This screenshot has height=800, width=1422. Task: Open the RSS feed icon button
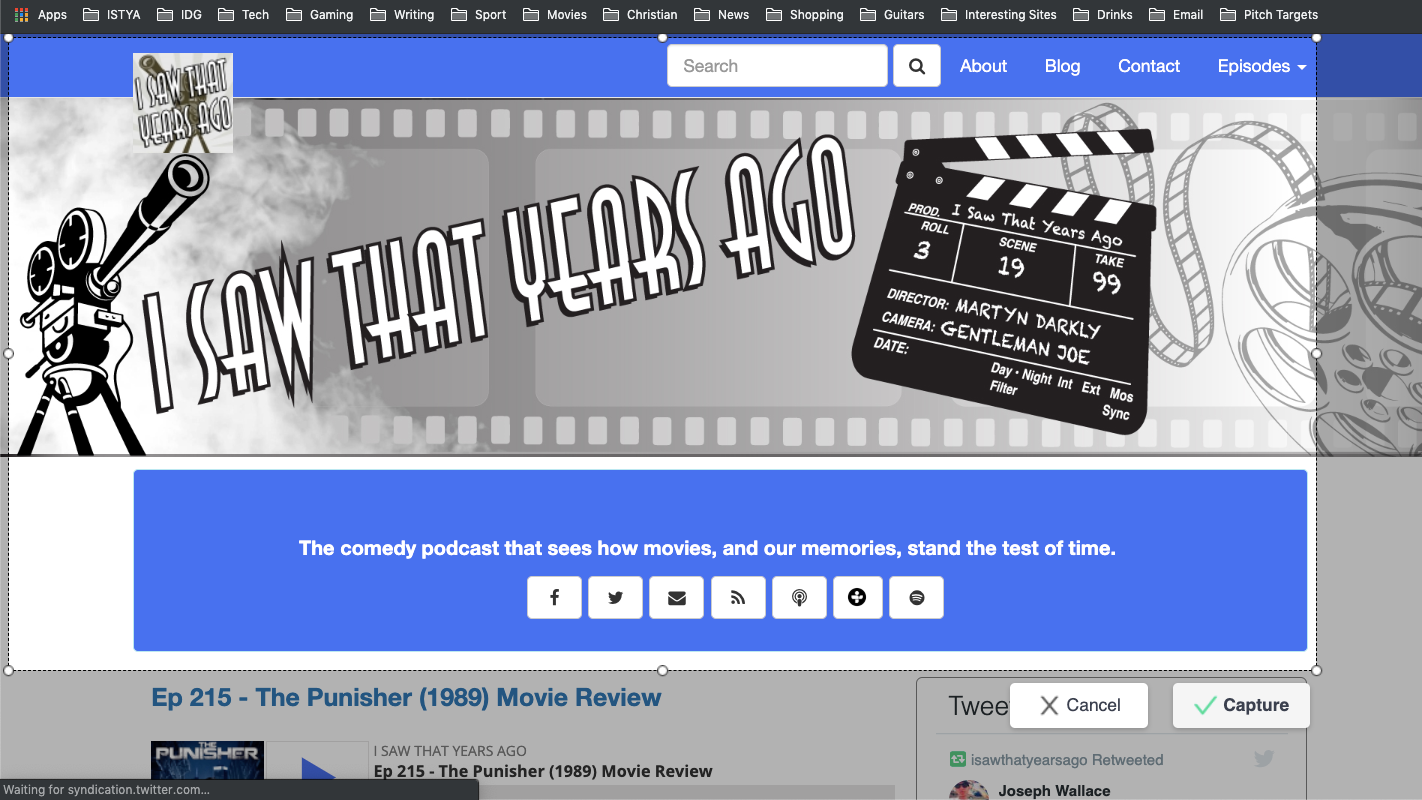(738, 598)
